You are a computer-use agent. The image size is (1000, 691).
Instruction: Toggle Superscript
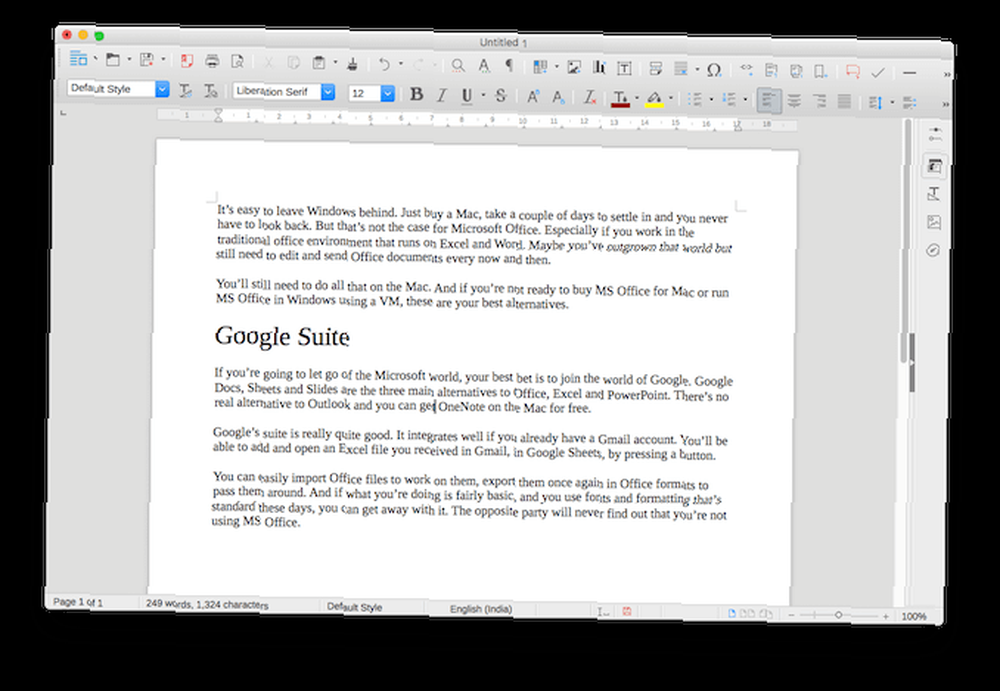tap(533, 97)
